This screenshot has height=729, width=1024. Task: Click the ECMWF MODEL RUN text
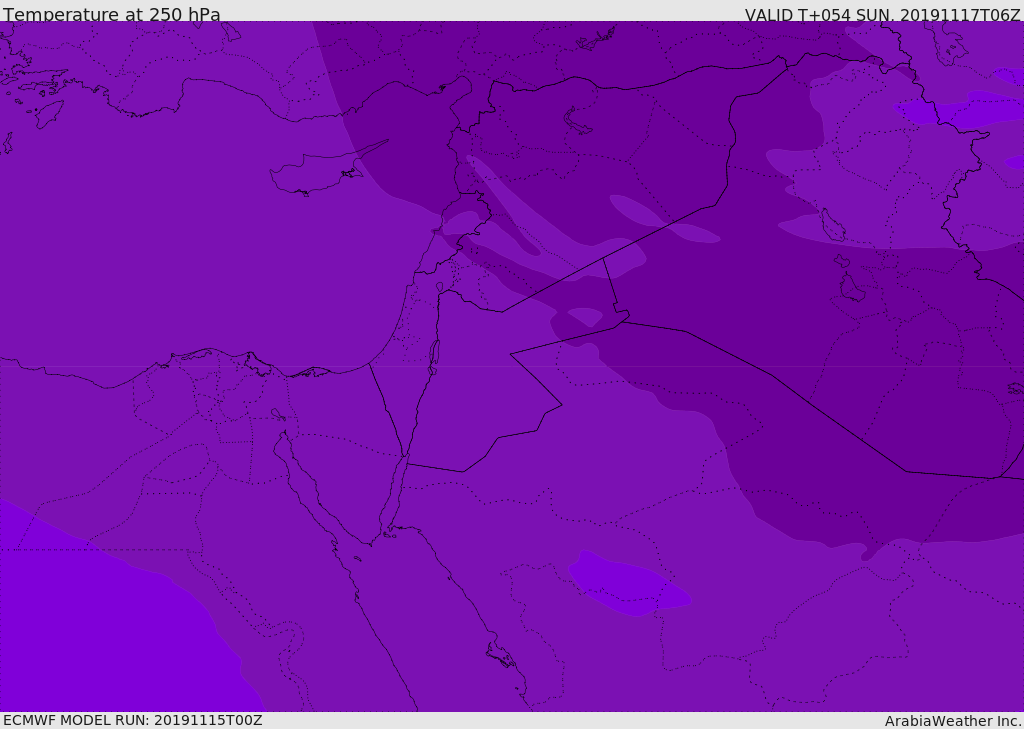coord(133,720)
